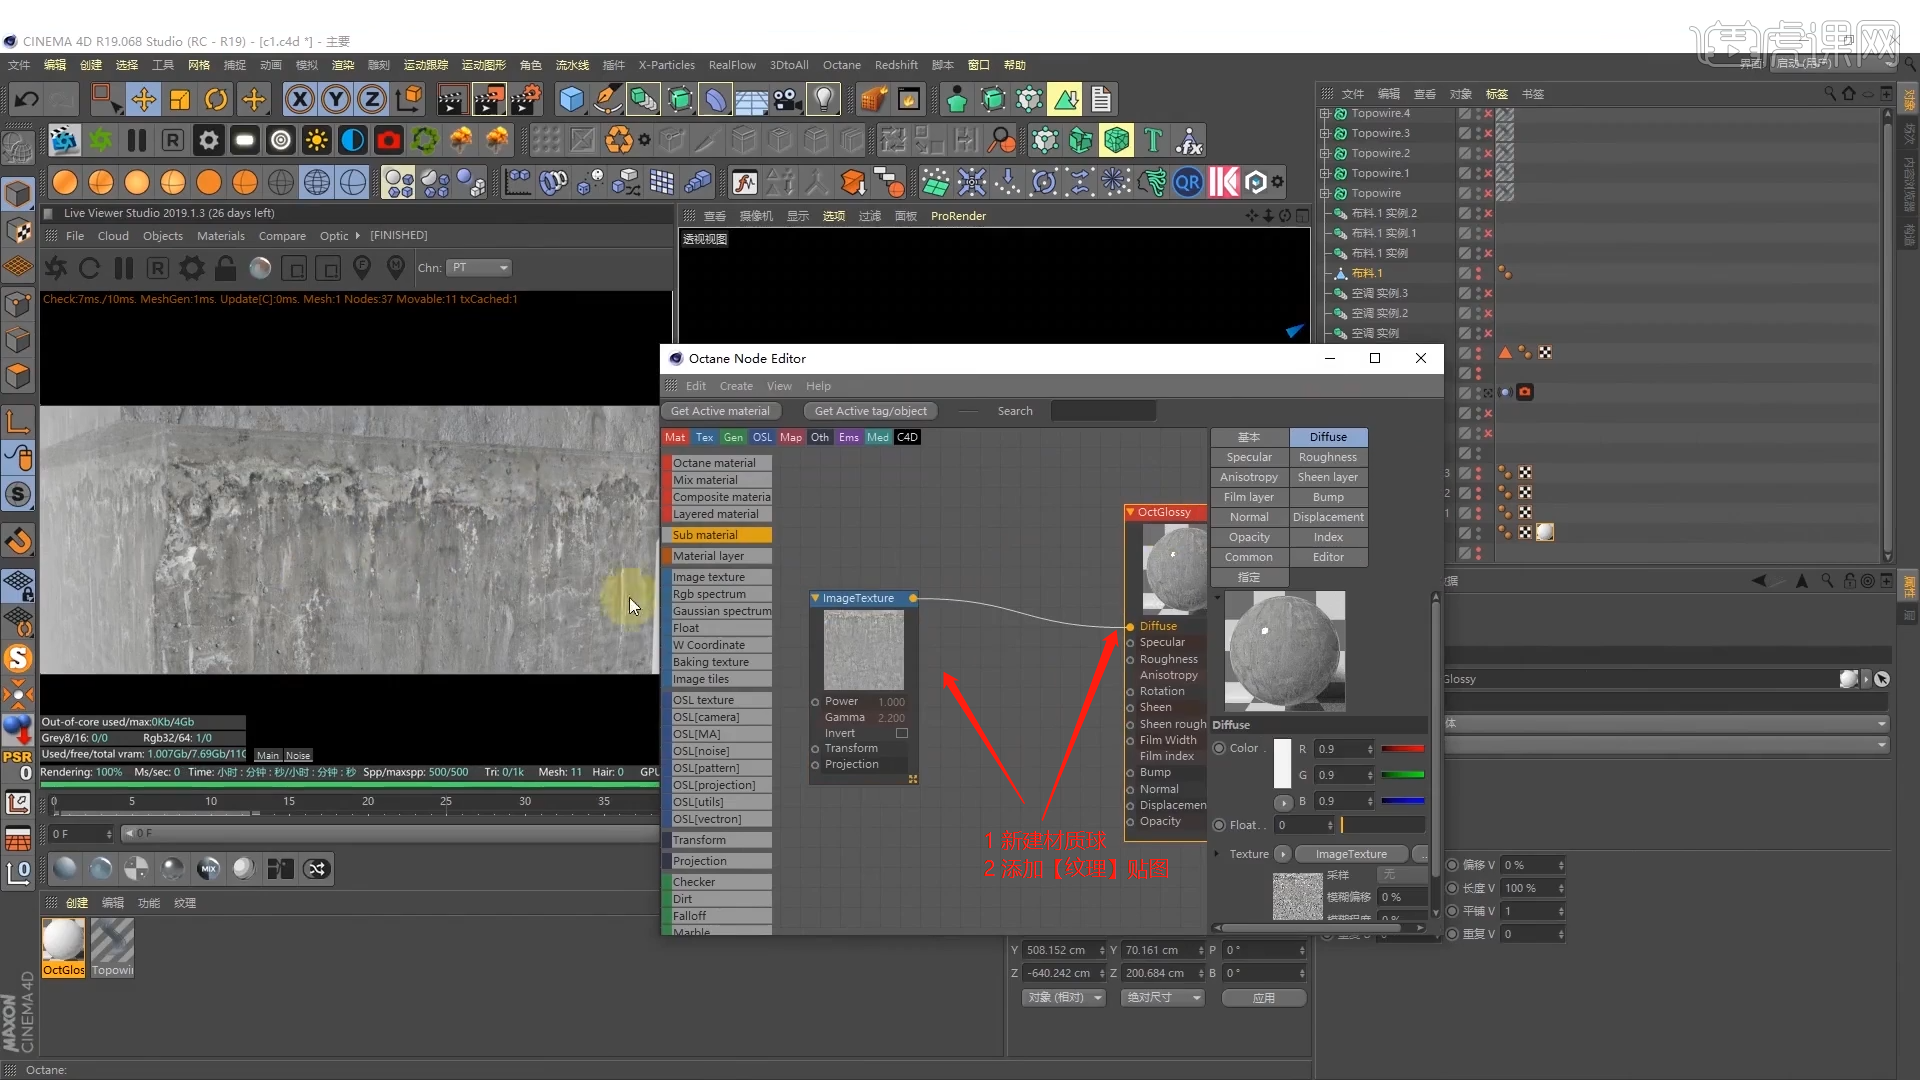Click the mix material sphere icon

(x=208, y=868)
